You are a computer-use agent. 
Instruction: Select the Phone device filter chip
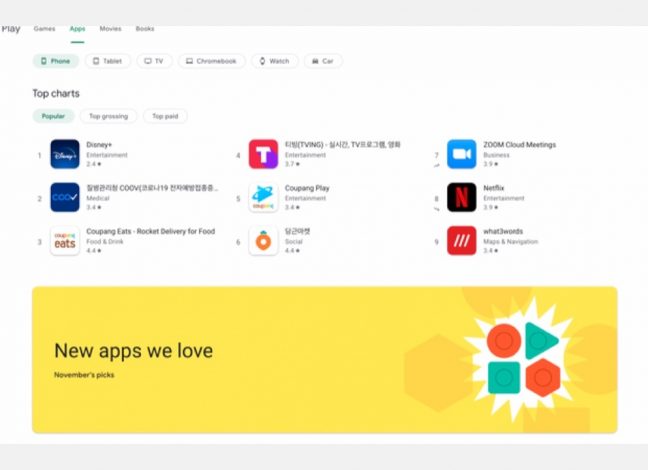coord(56,61)
